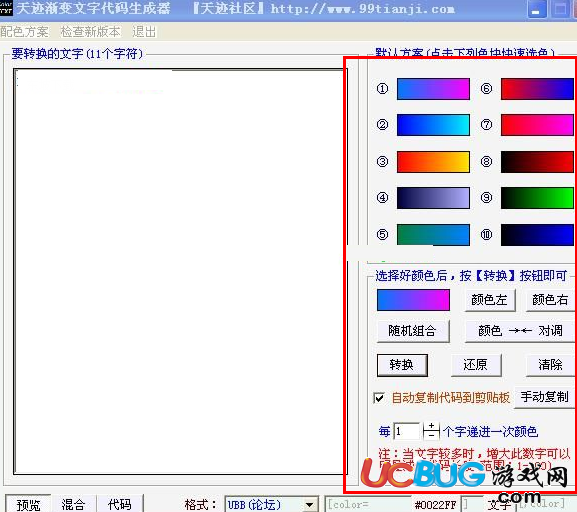577x512 pixels.
Task: Click the 随机组合 button
Action: pos(413,331)
